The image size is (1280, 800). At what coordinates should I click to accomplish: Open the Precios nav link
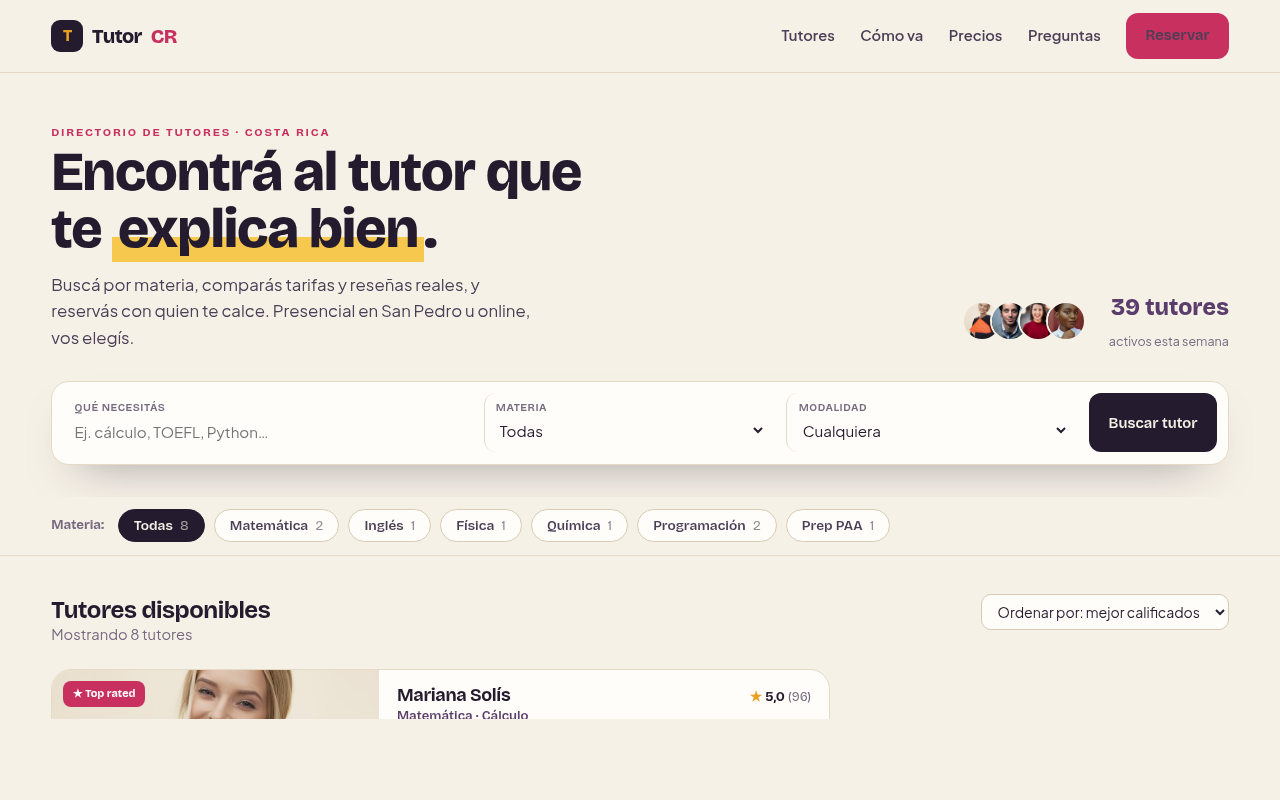click(x=975, y=36)
